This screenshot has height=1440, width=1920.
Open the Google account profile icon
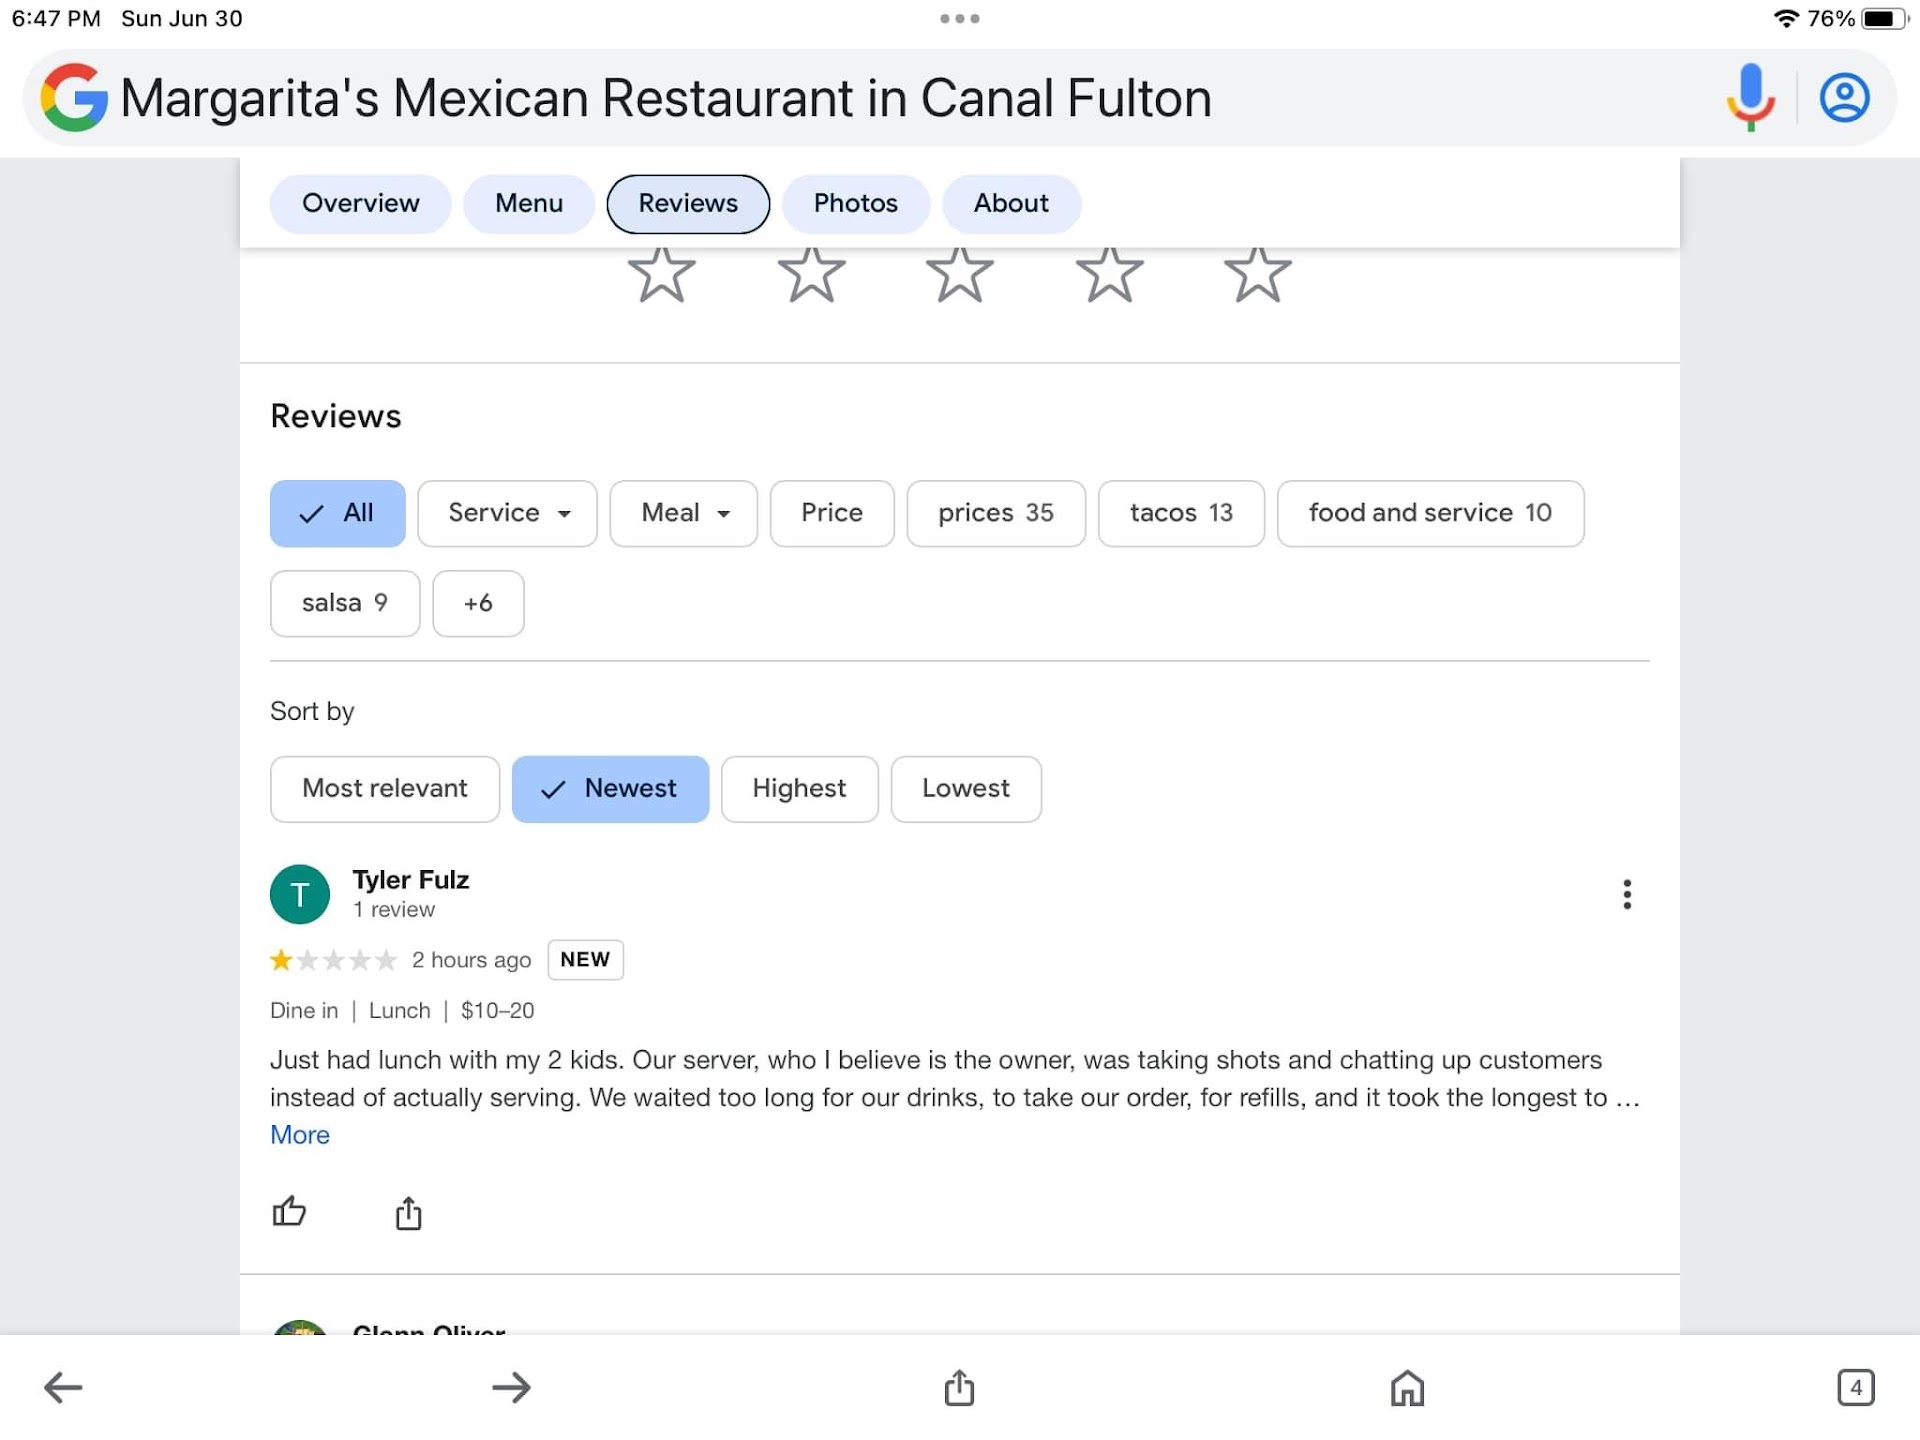coord(1844,98)
